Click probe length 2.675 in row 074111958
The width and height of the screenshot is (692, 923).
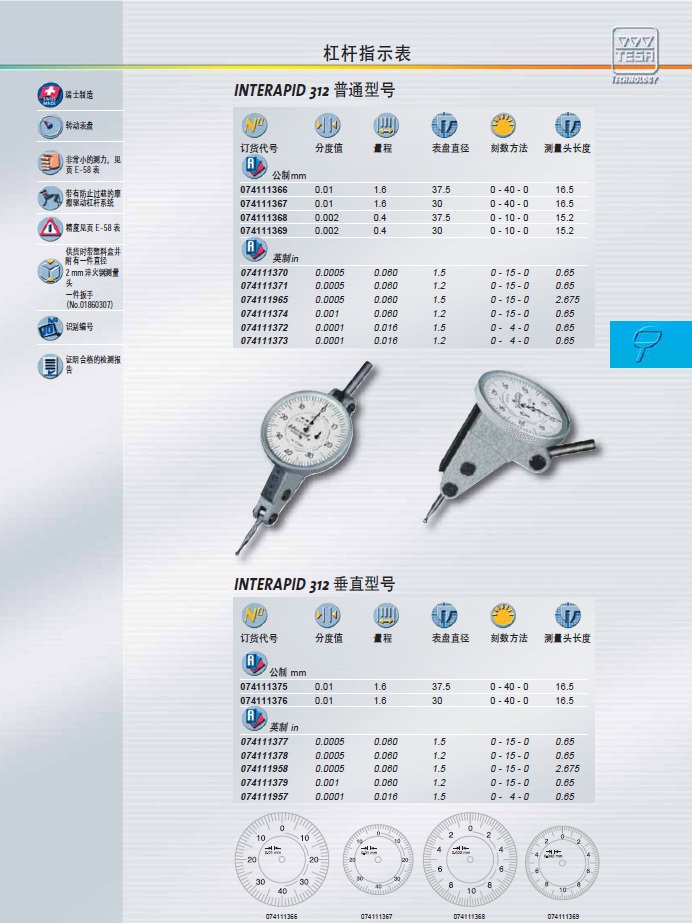point(567,769)
